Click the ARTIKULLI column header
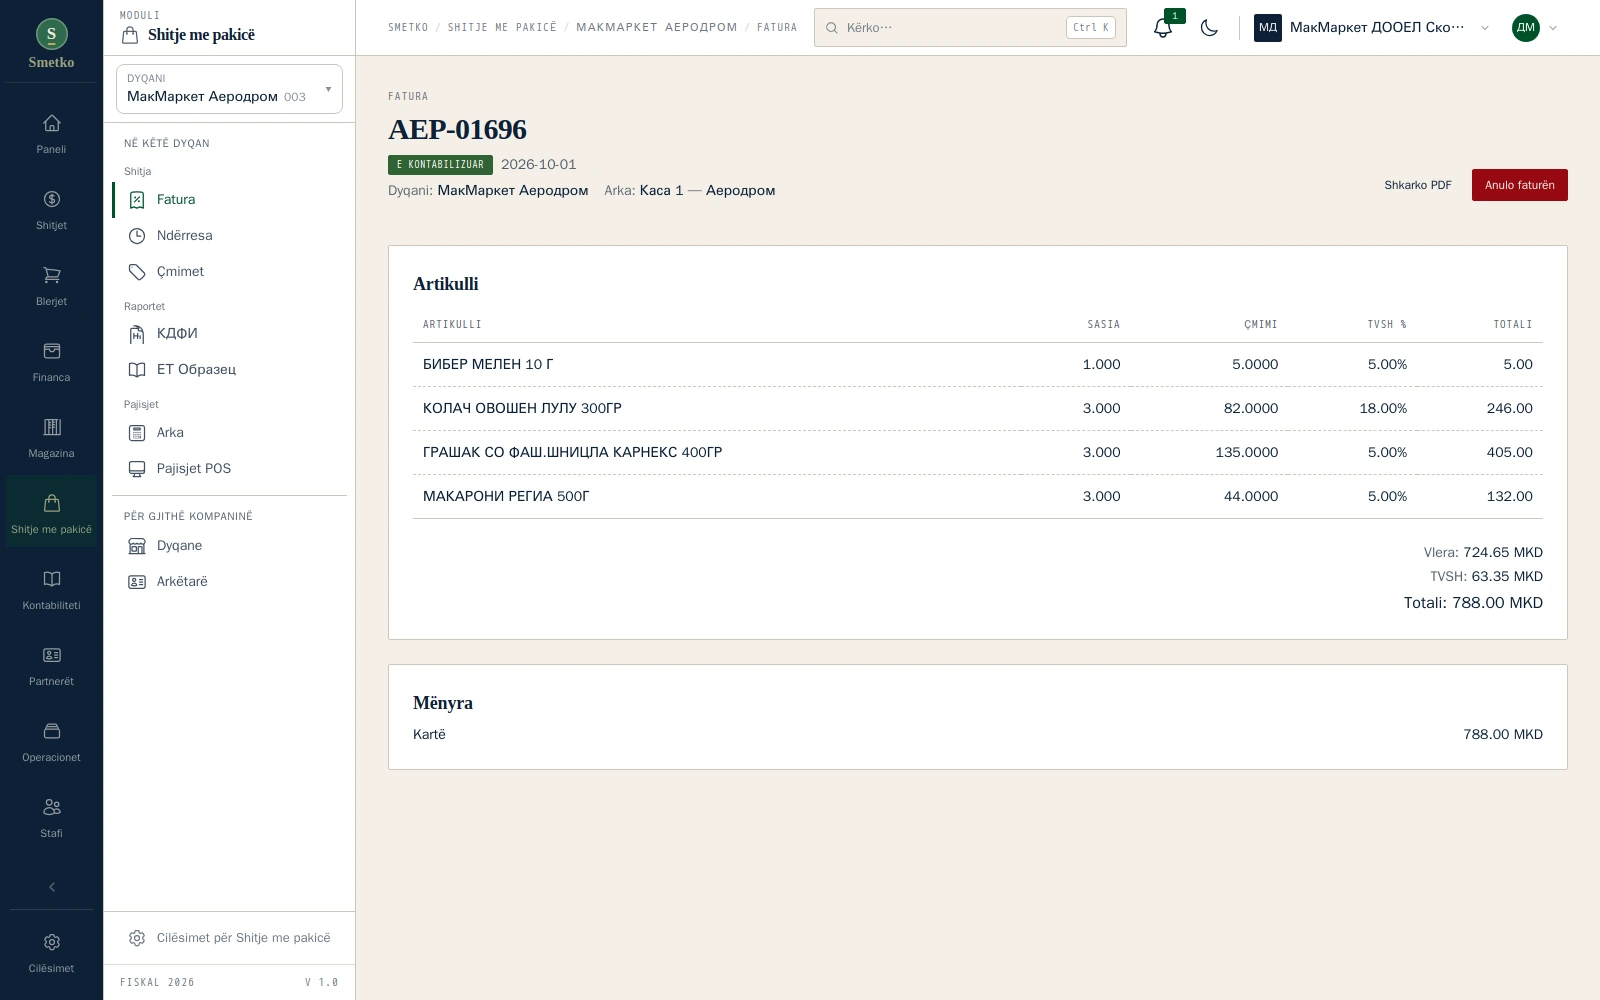1600x1000 pixels. click(x=452, y=325)
